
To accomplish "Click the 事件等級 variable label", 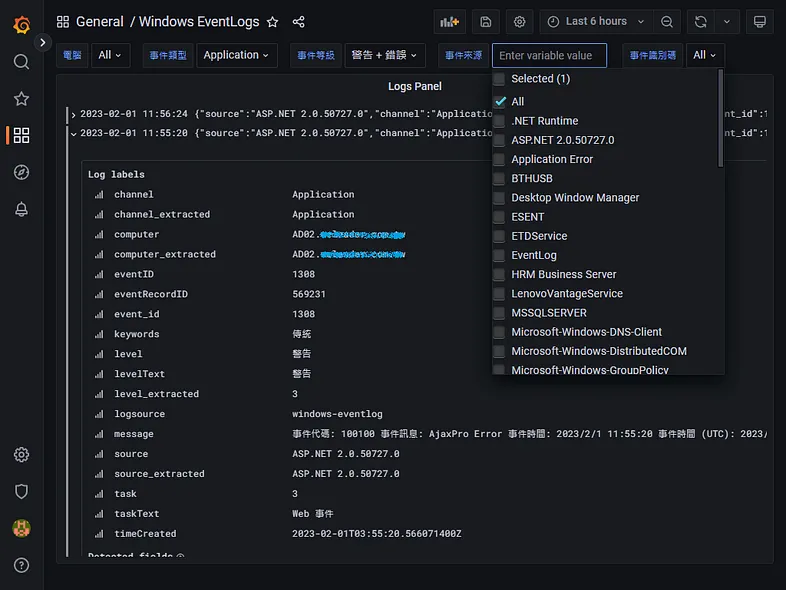I will tap(316, 55).
